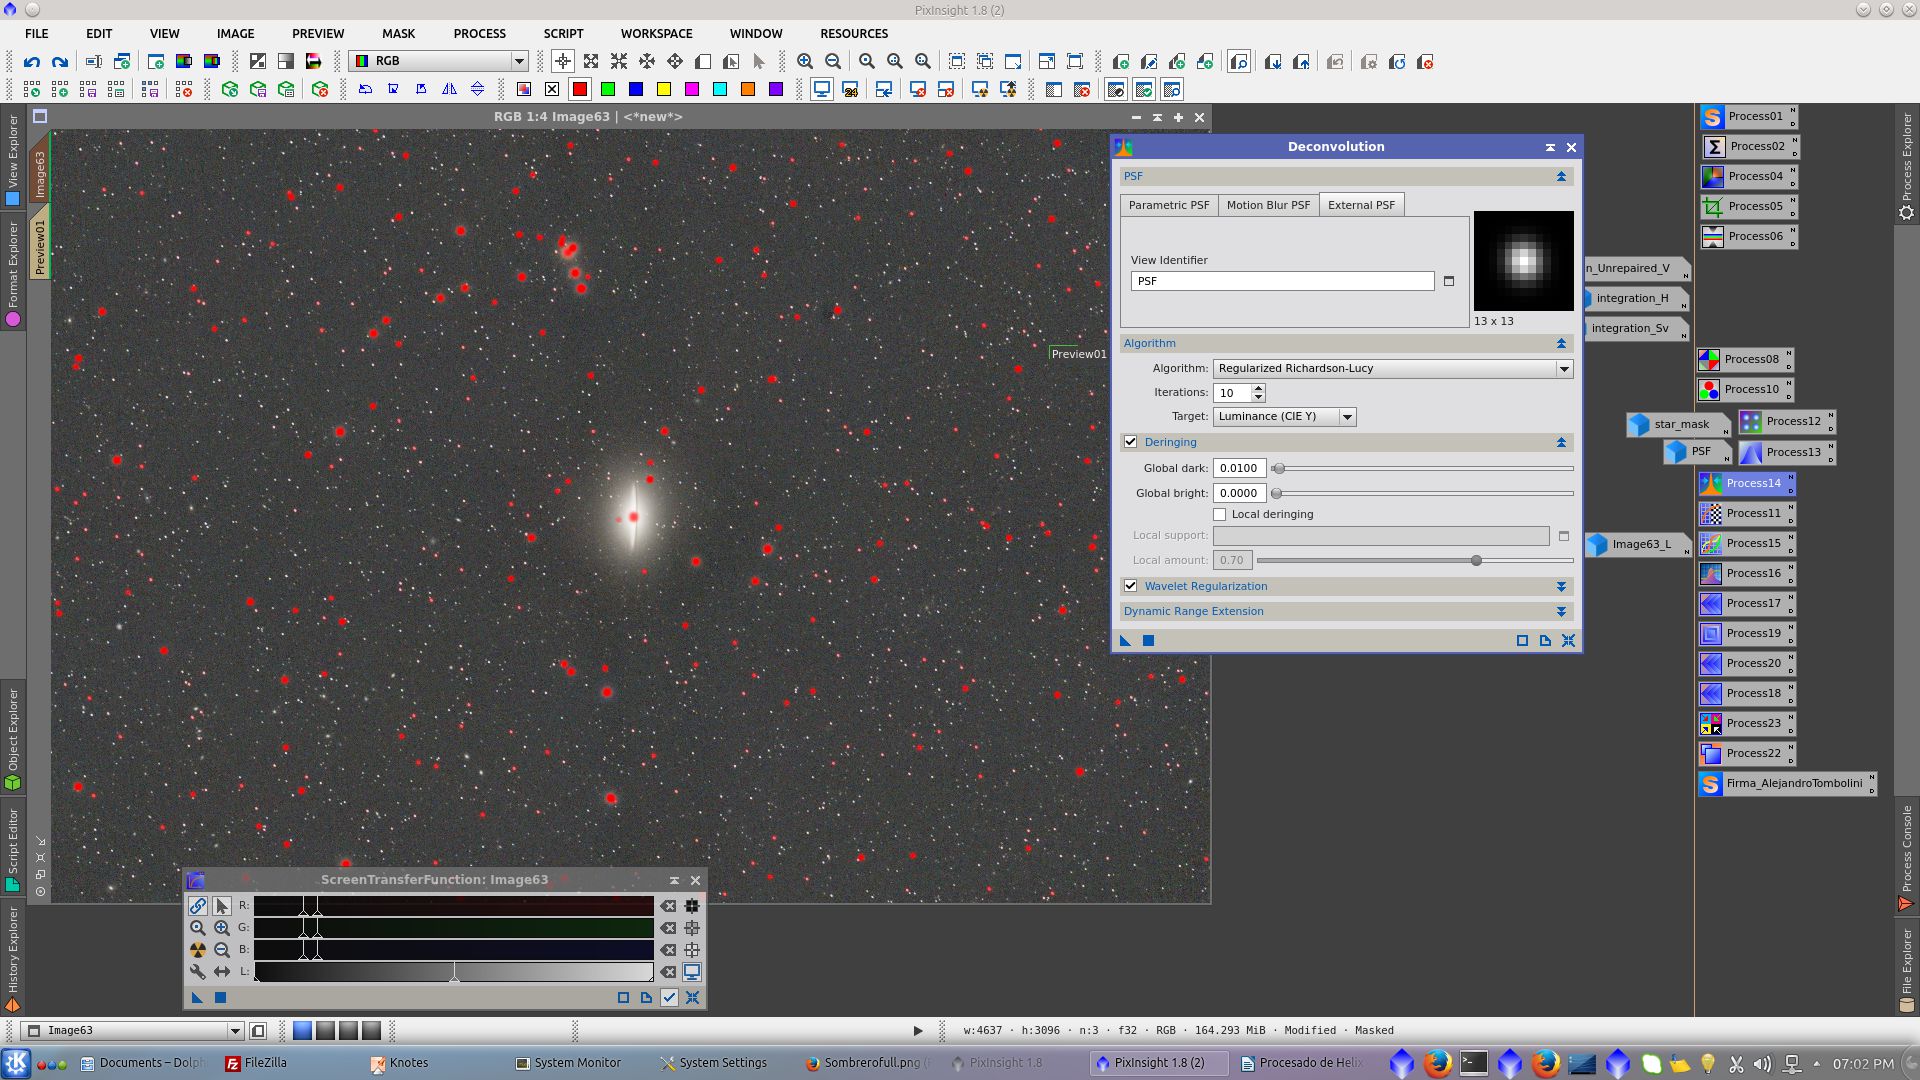Click the Global dark value field

[1239, 469]
